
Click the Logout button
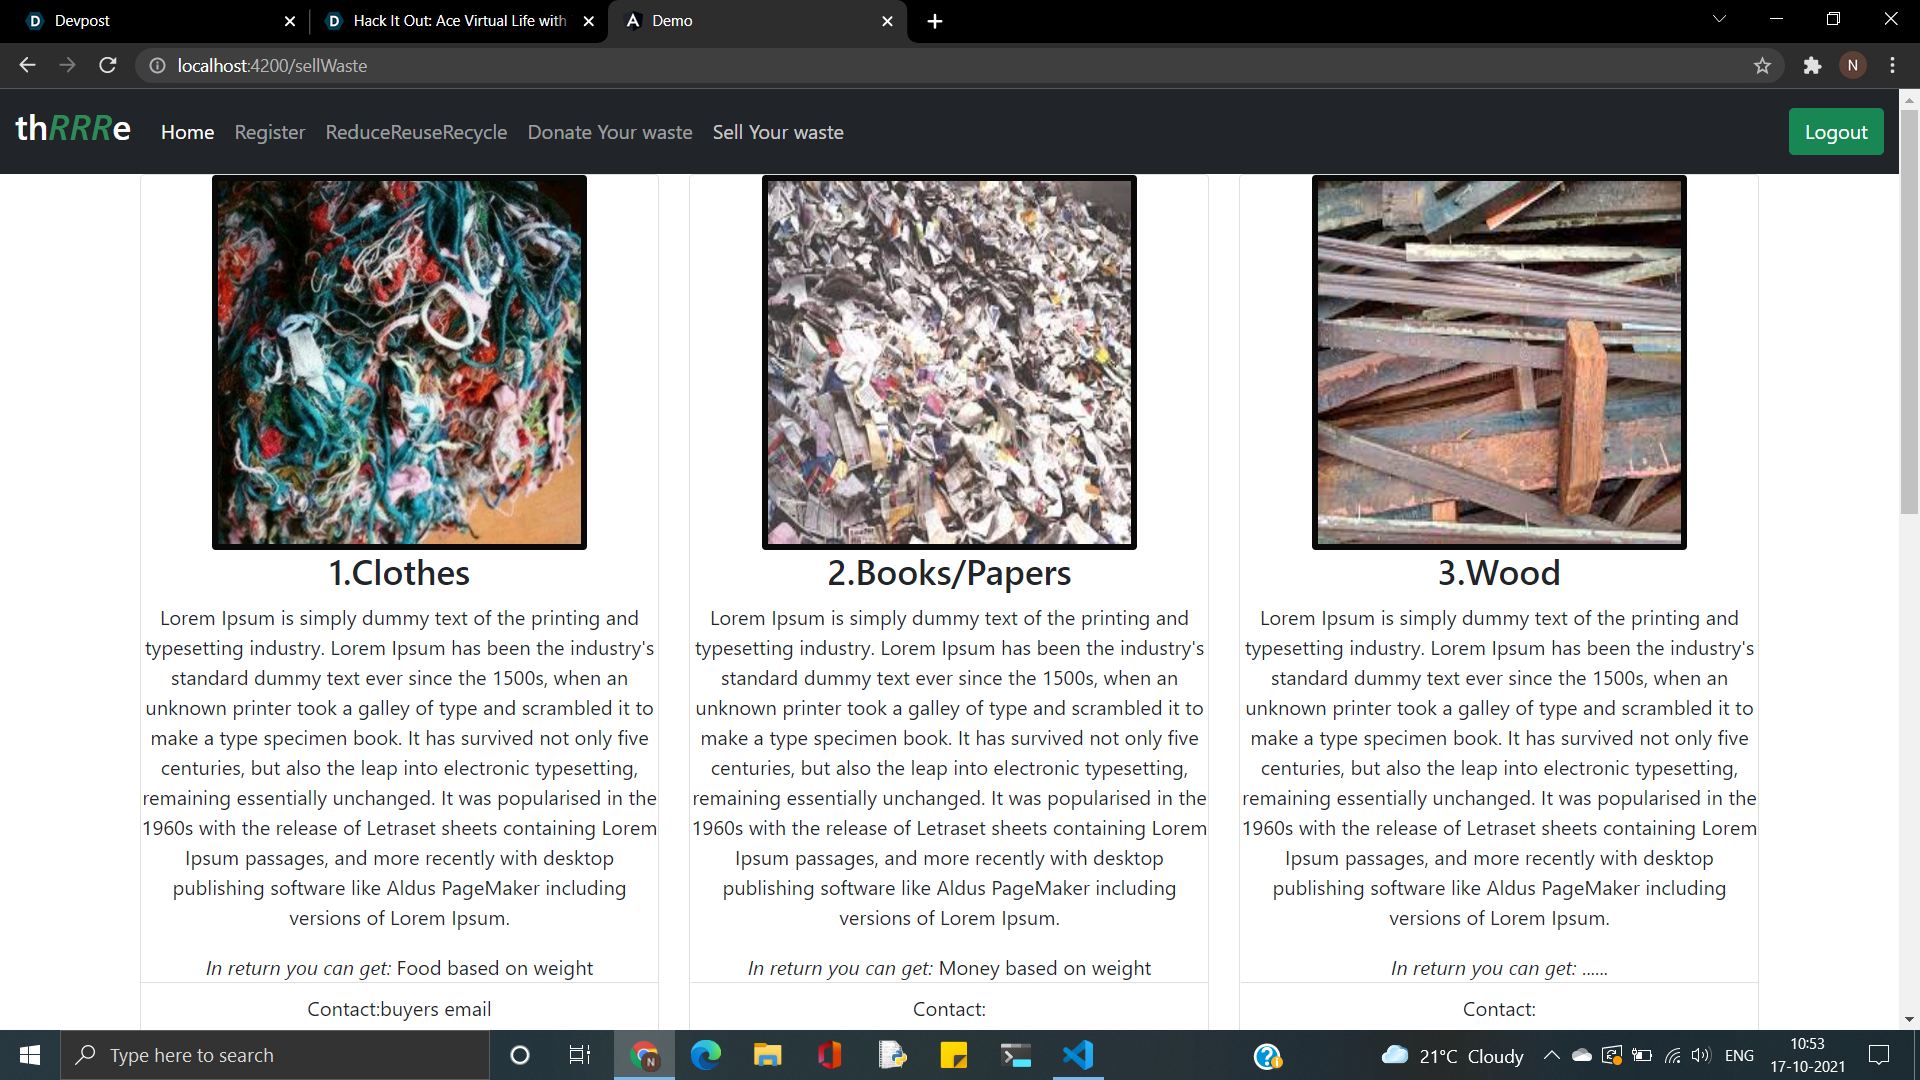coord(1835,132)
